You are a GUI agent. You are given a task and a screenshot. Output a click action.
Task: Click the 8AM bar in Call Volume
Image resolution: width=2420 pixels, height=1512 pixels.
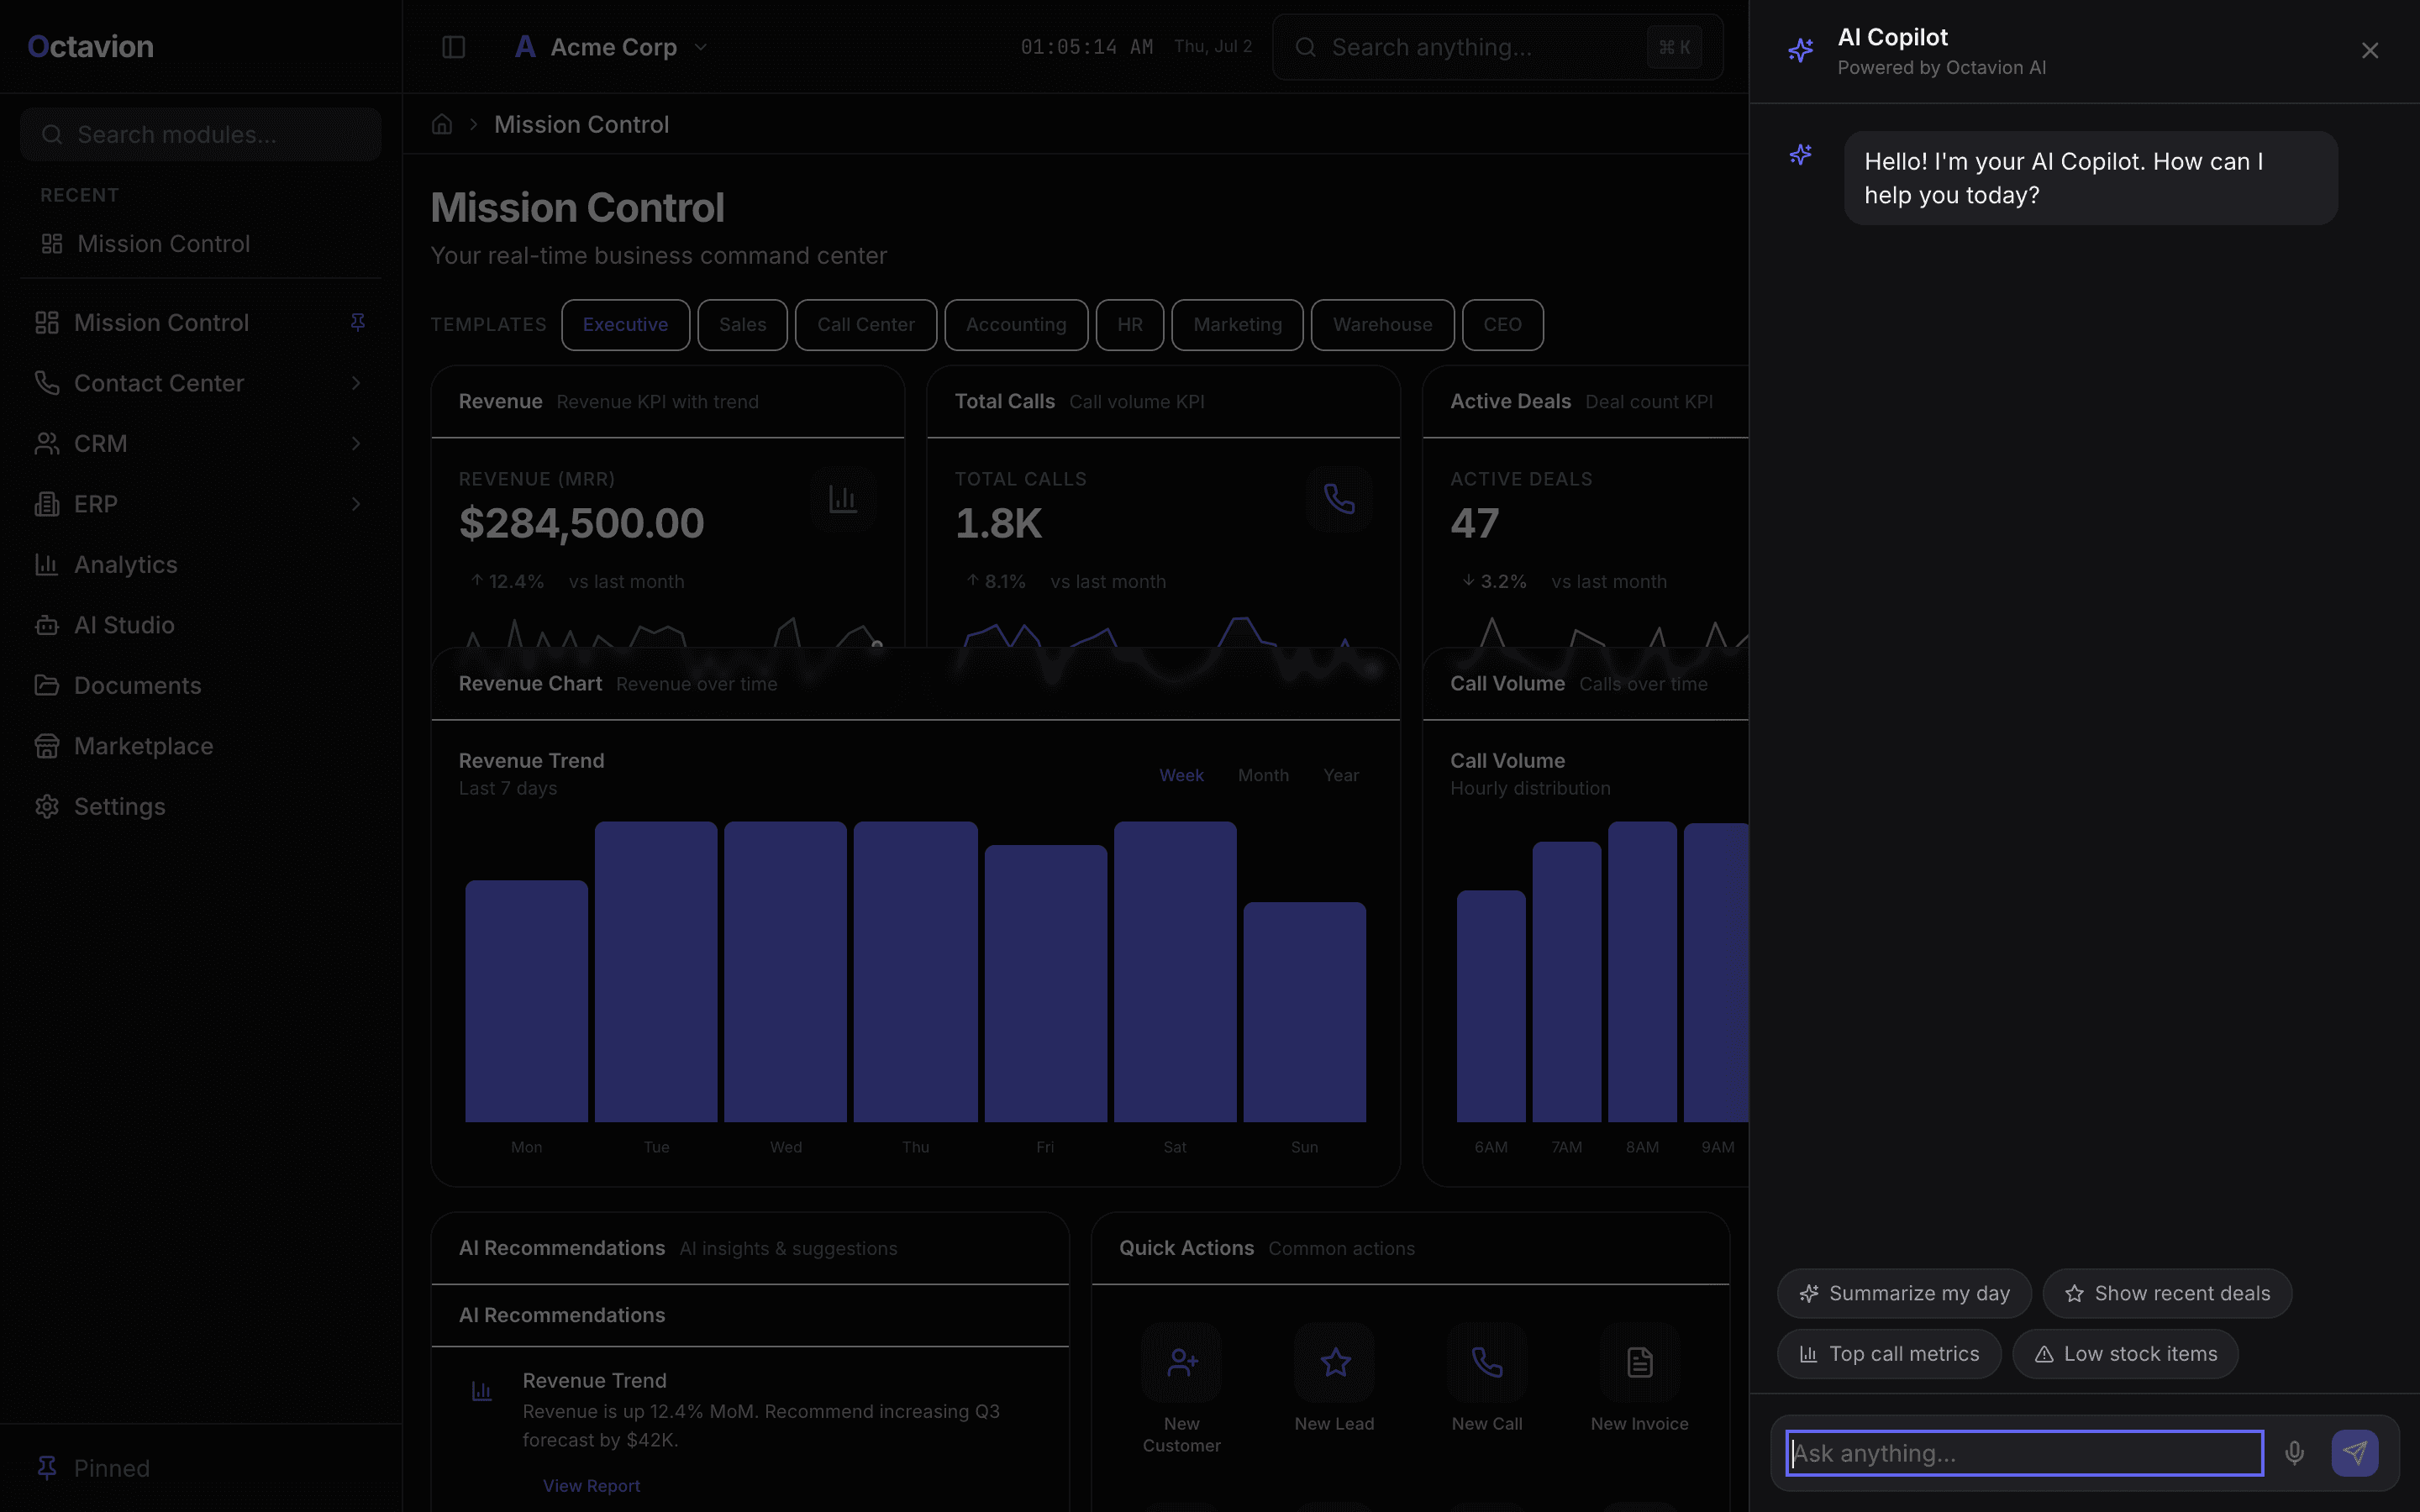(x=1642, y=971)
